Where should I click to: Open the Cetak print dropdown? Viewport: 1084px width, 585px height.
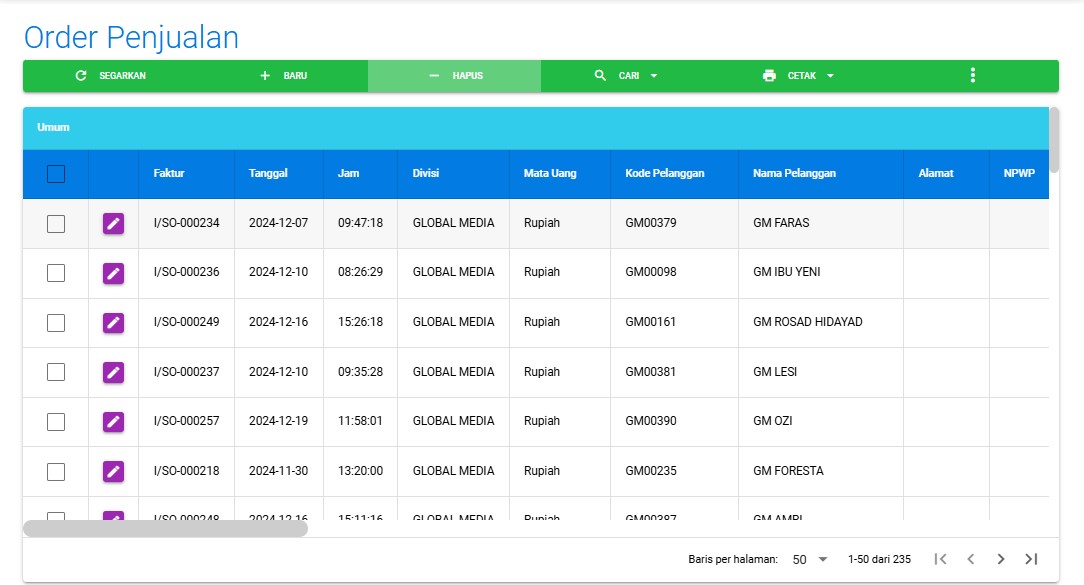798,76
